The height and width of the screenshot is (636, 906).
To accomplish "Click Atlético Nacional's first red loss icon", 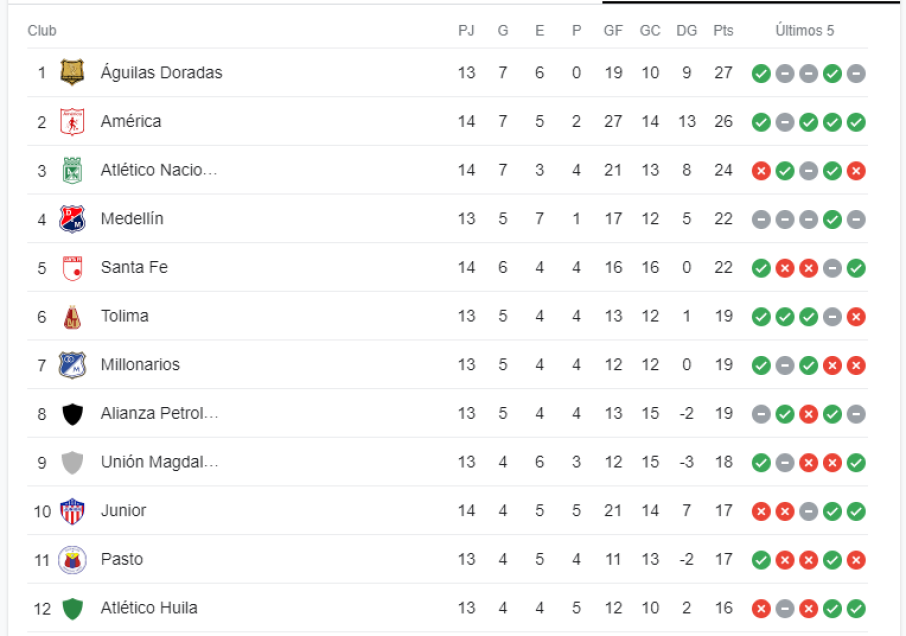I will point(761,171).
